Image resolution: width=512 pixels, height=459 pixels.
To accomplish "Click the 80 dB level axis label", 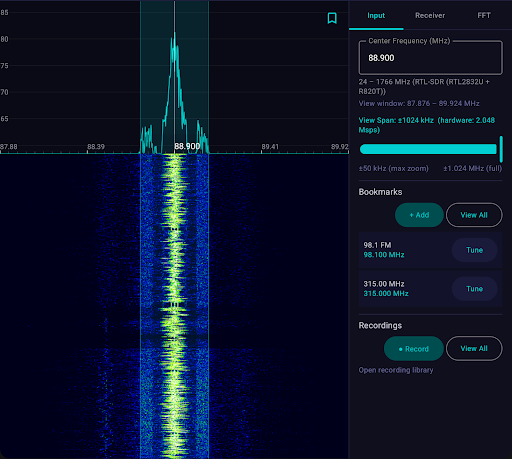I will [x=4, y=39].
